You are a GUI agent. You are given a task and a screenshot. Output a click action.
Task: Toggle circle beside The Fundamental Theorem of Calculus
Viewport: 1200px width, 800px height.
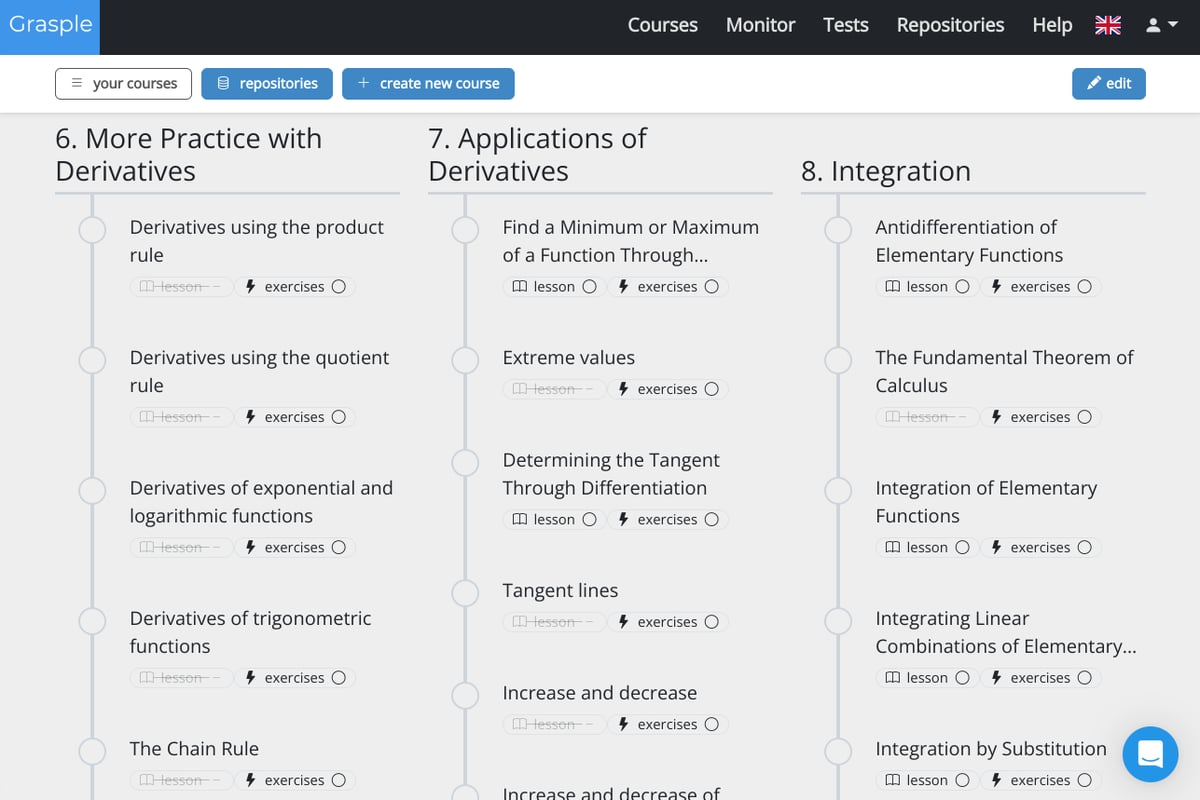point(838,360)
